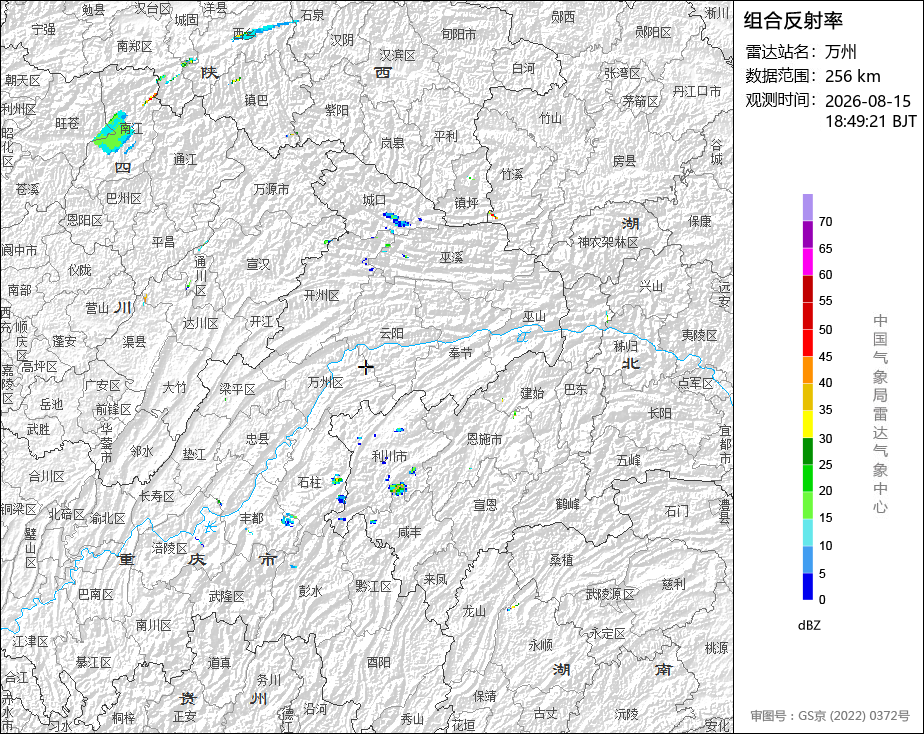The width and height of the screenshot is (924, 734).
Task: Click the echo cell near 丰都
Action: (288, 520)
